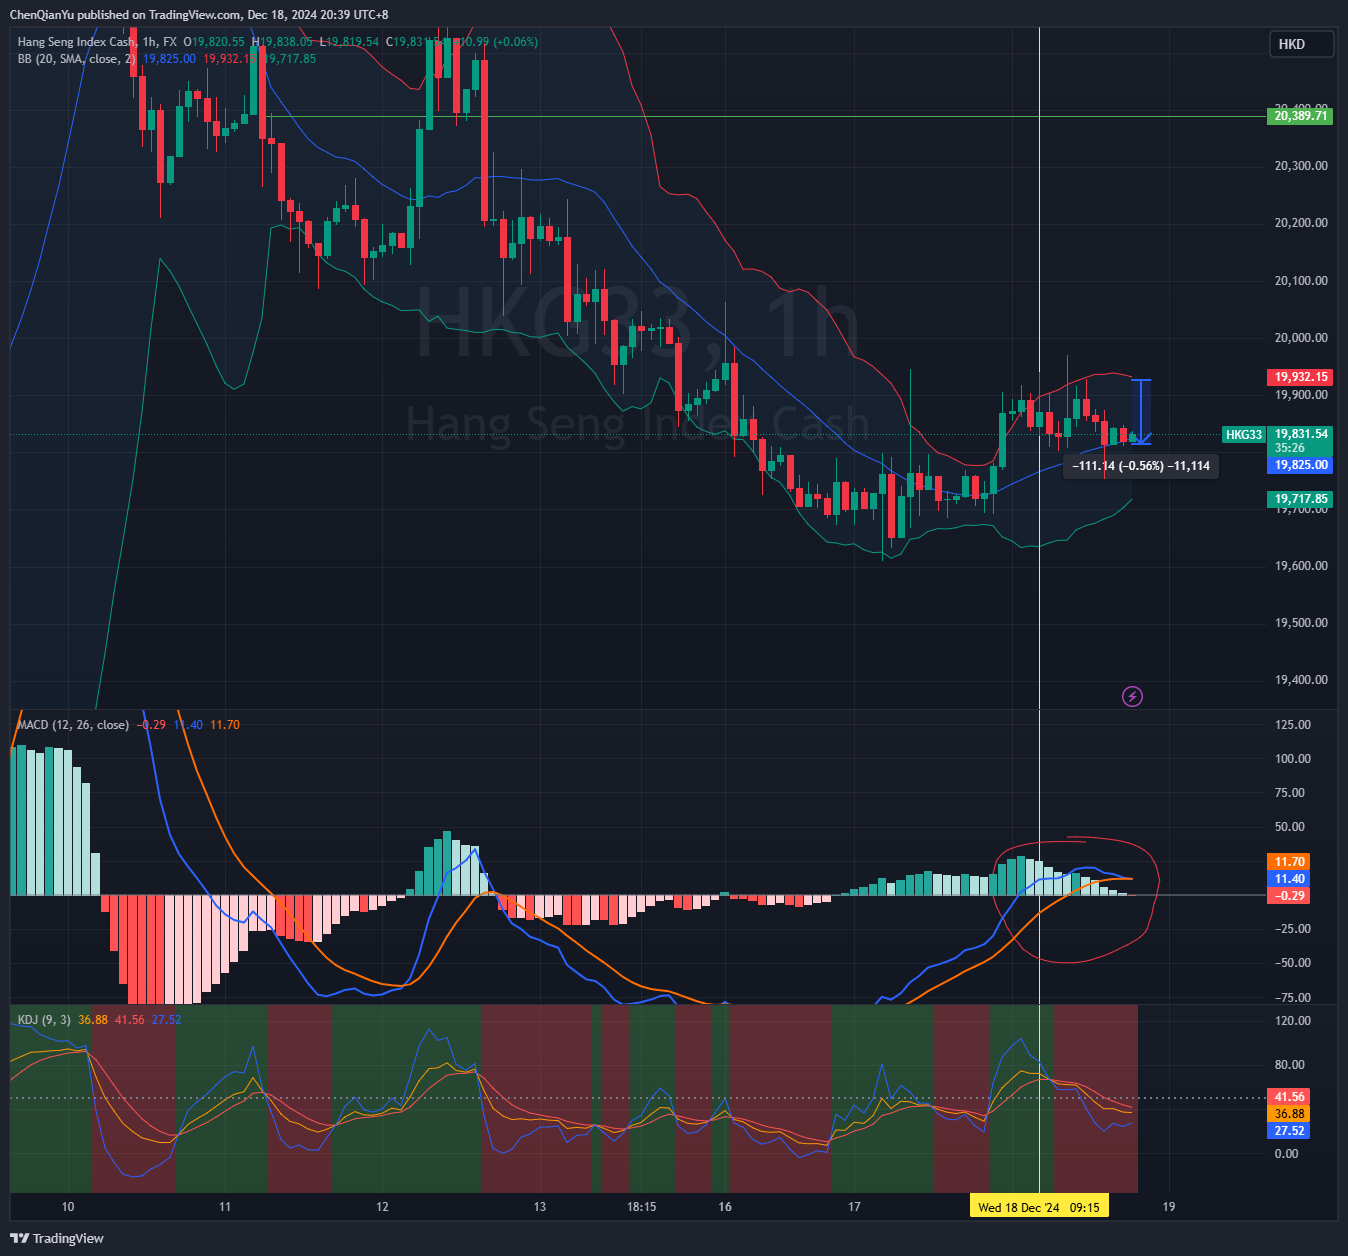
Task: Select the MACD (12, 26, close) indicator label
Action: click(x=73, y=725)
